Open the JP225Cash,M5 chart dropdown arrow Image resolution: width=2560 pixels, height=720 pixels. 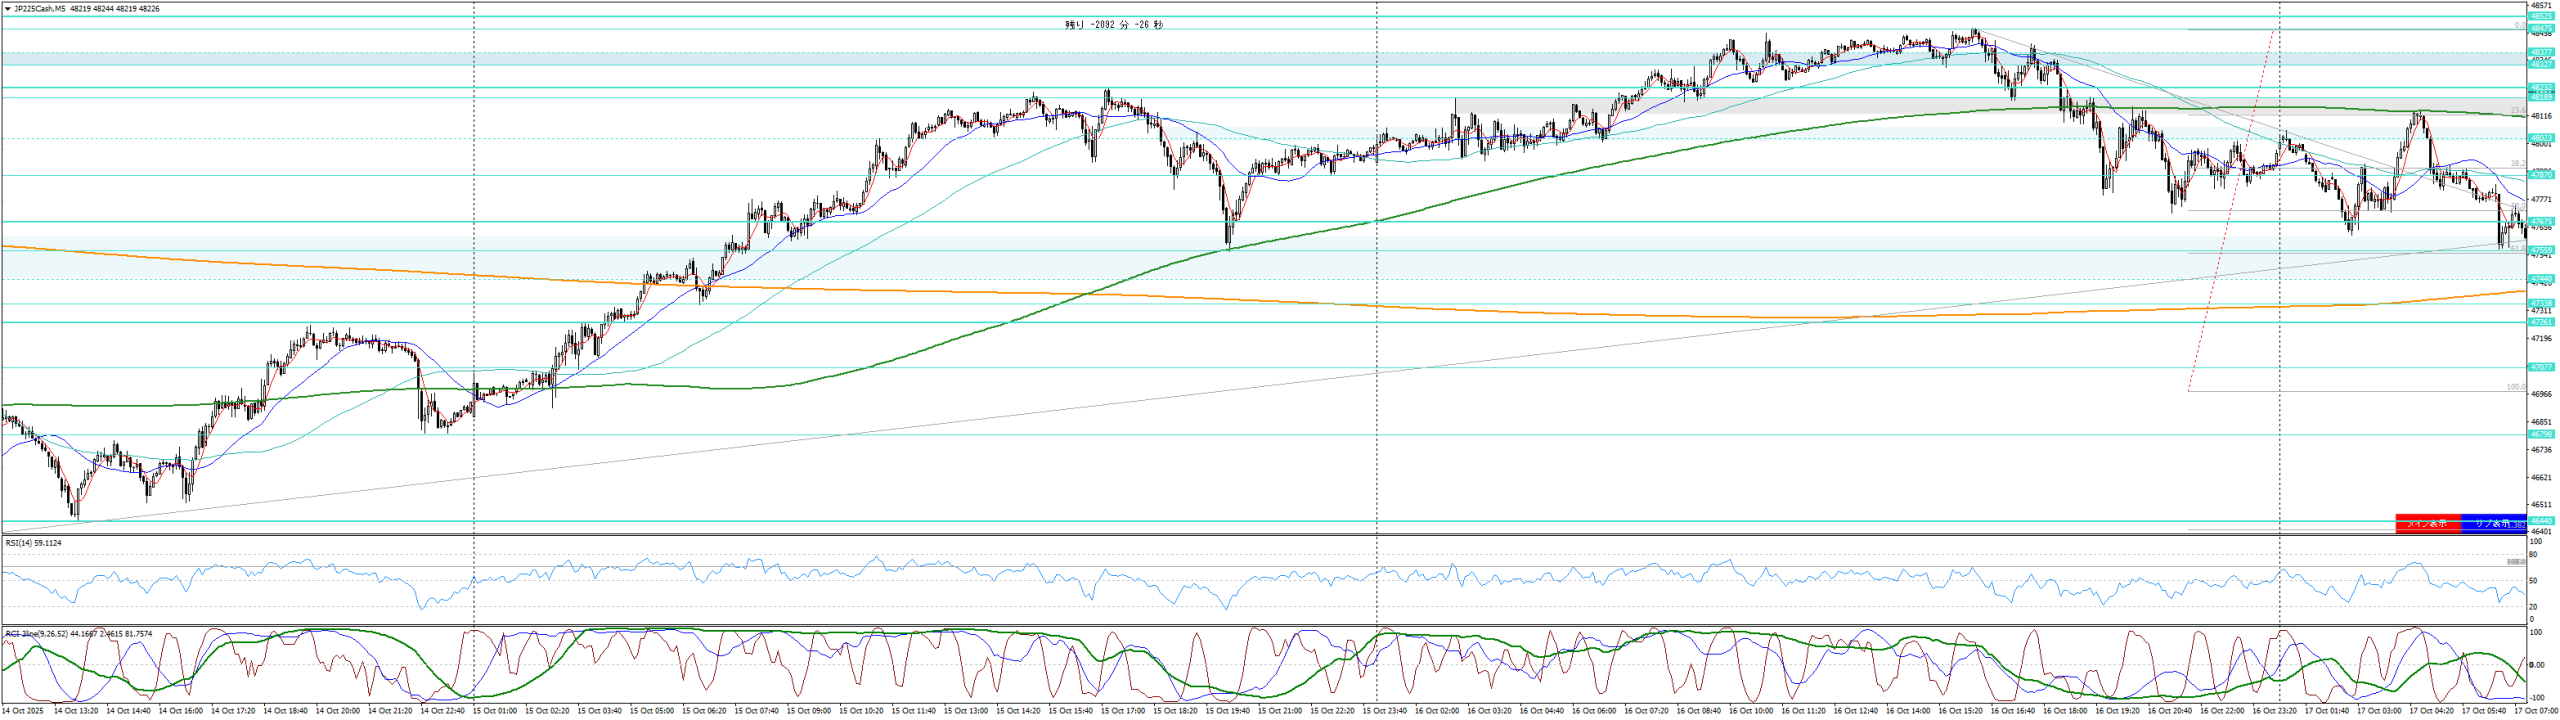point(8,9)
